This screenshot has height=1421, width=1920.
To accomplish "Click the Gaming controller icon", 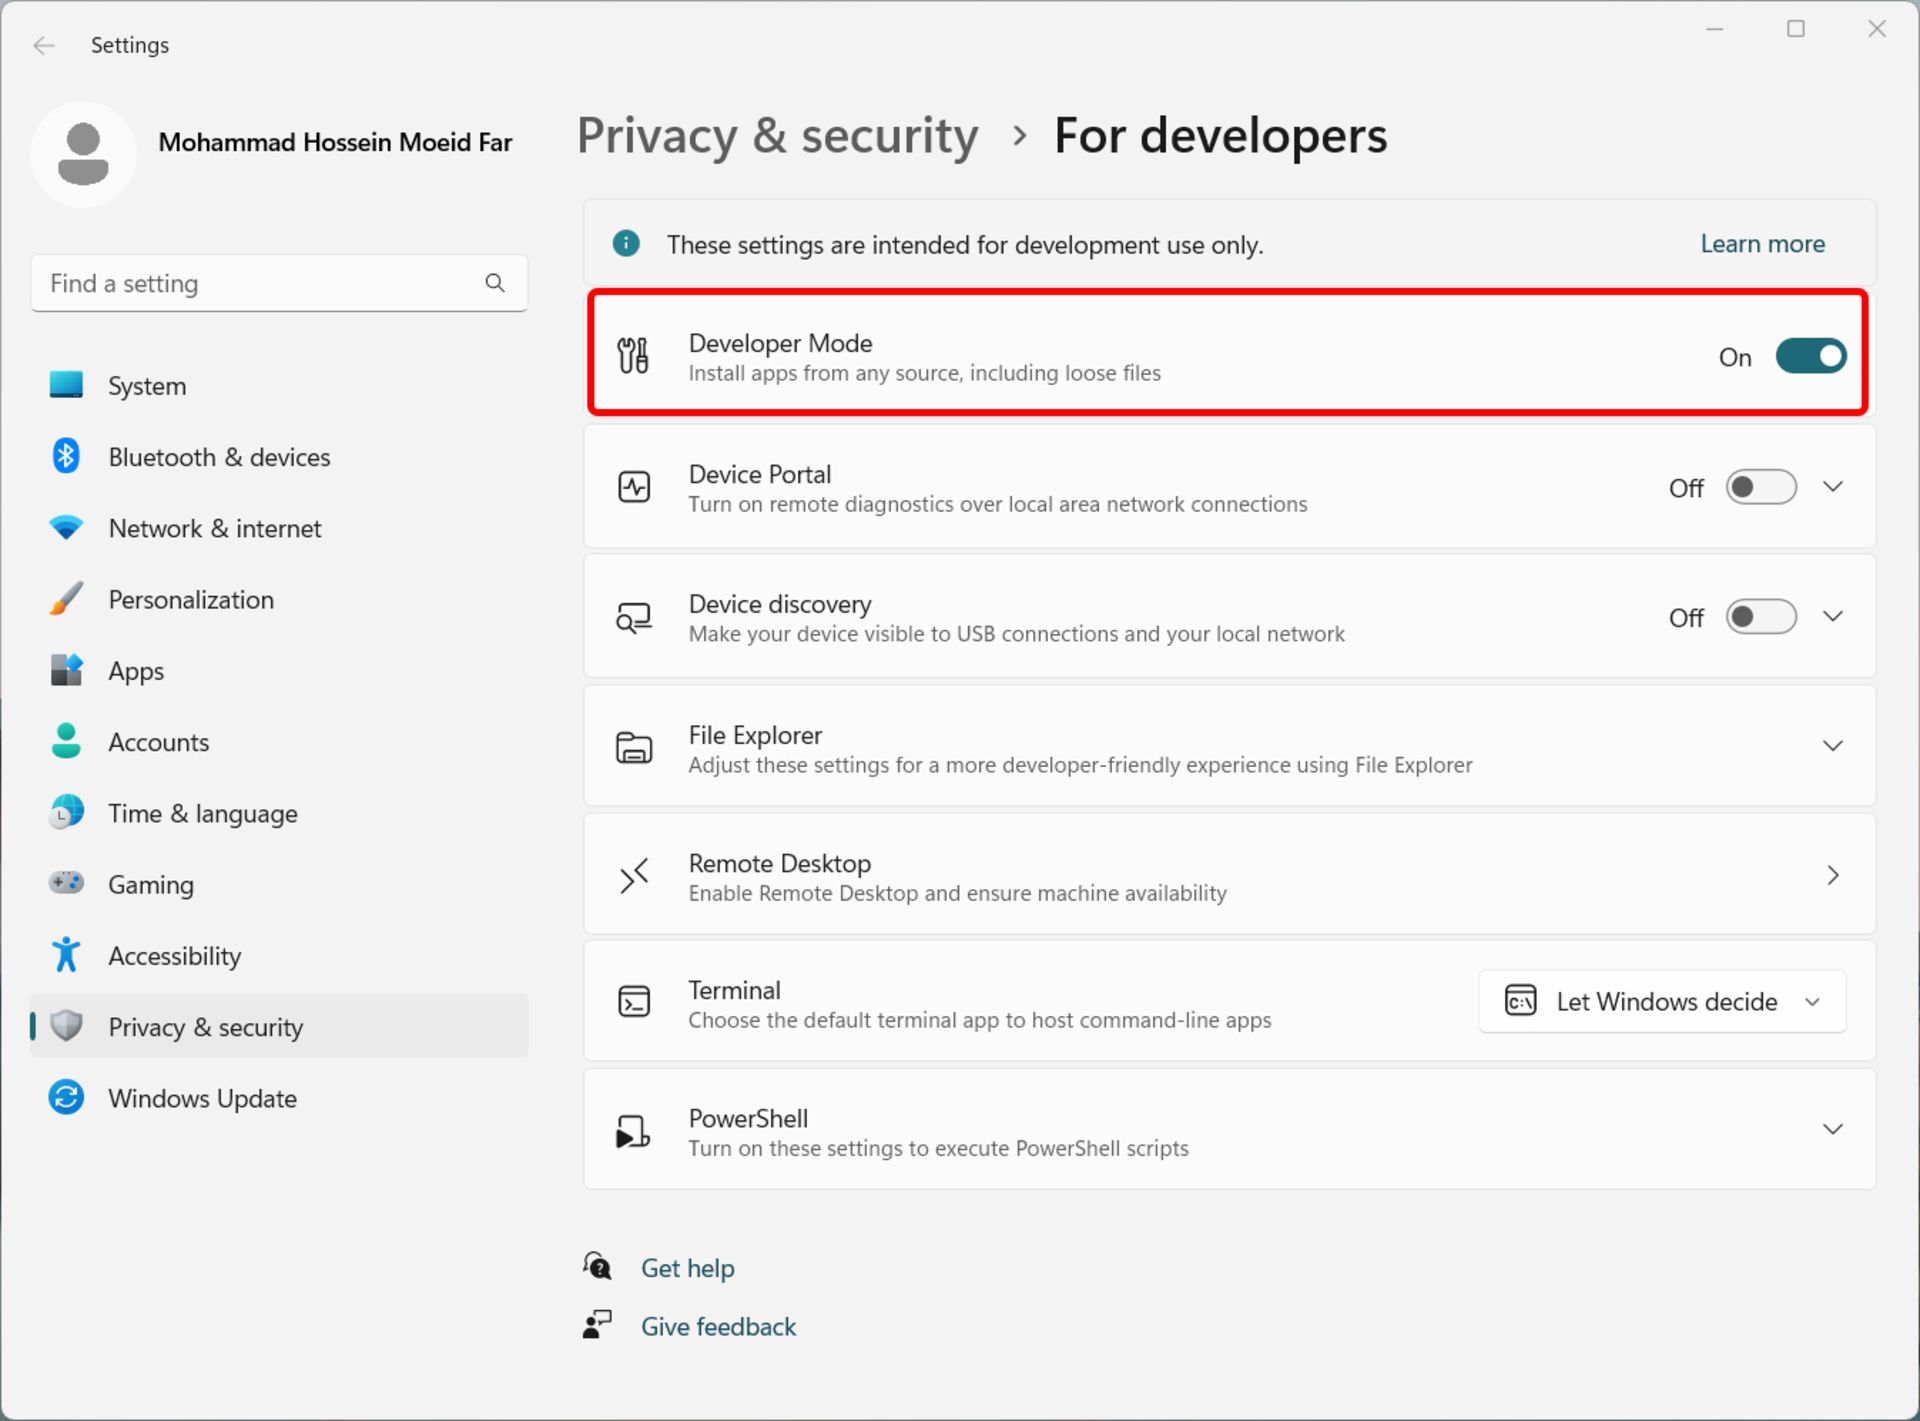I will [x=66, y=883].
